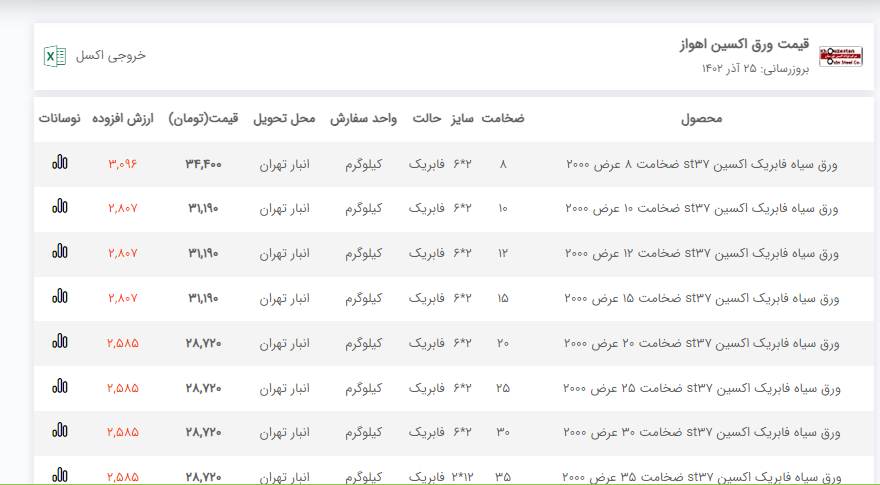Open fluctuation chart for thickness 25 row
The image size is (880, 485).
(60, 387)
